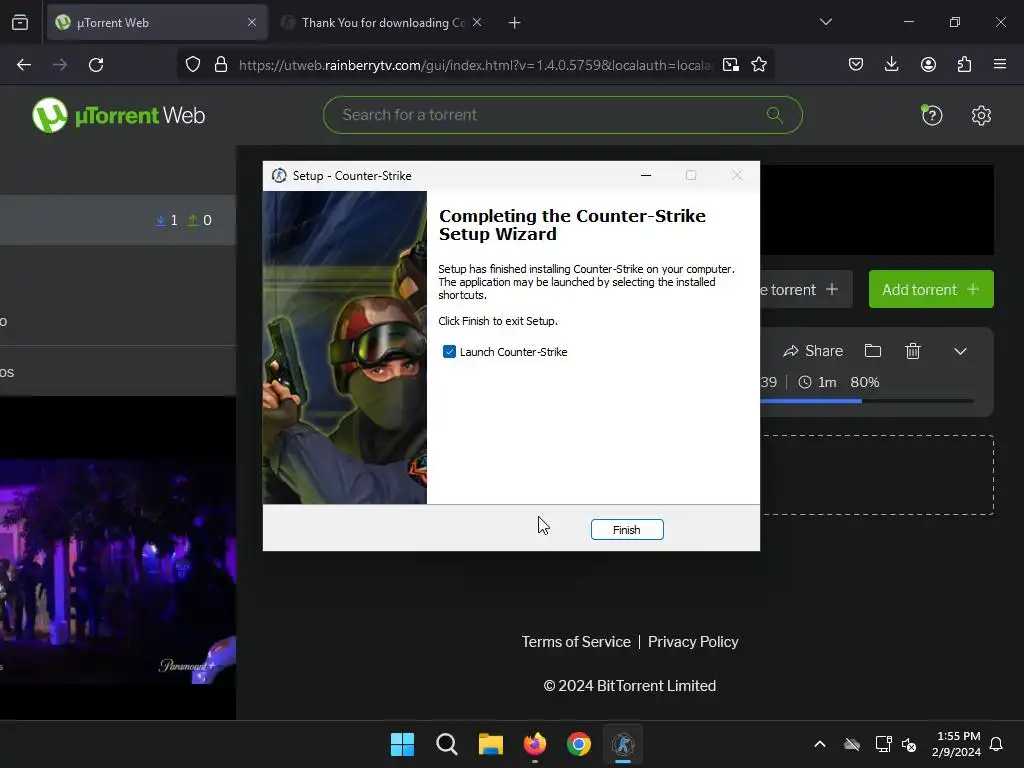The width and height of the screenshot is (1024, 768).
Task: Open the Windows Start menu
Action: pyautogui.click(x=402, y=744)
